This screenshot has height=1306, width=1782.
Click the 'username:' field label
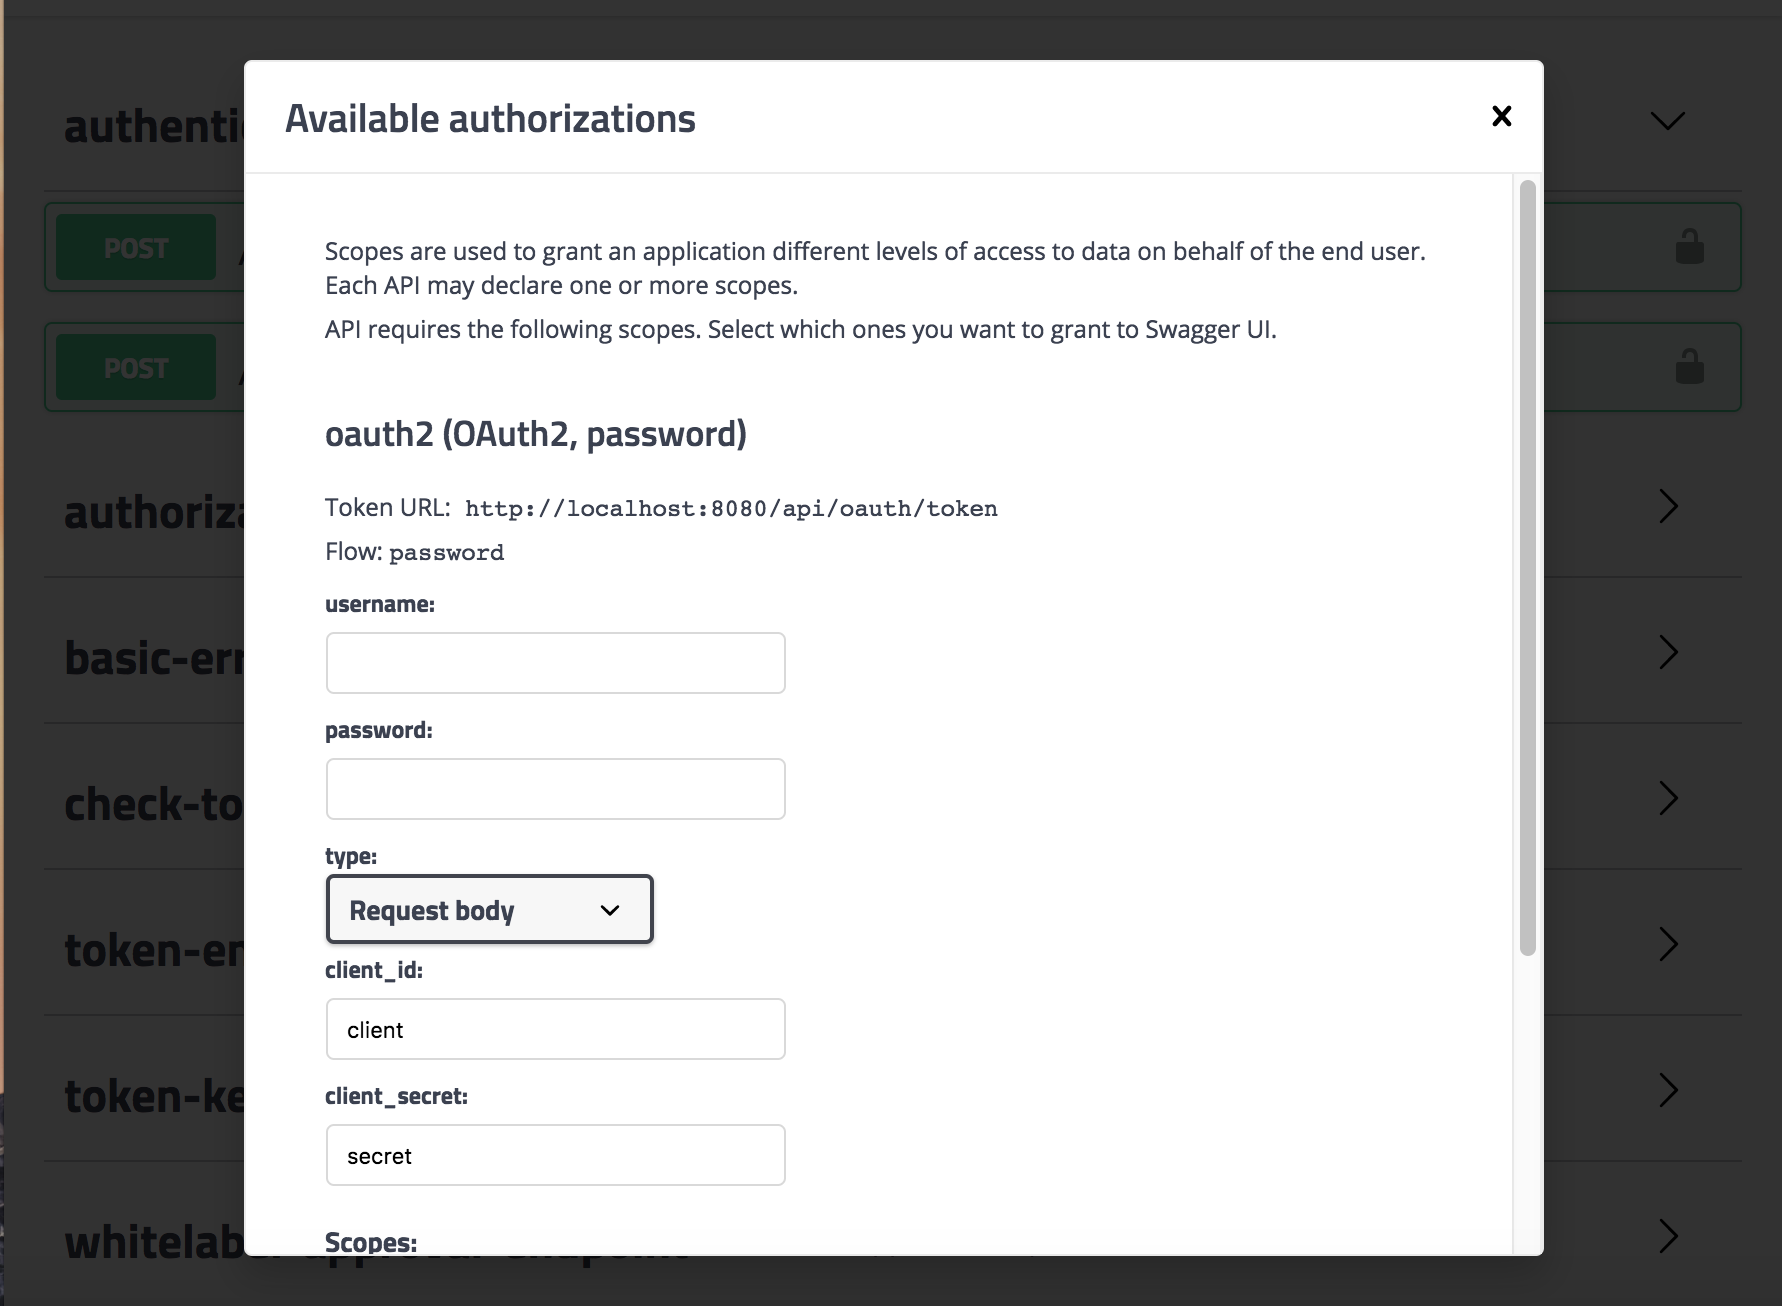click(380, 604)
